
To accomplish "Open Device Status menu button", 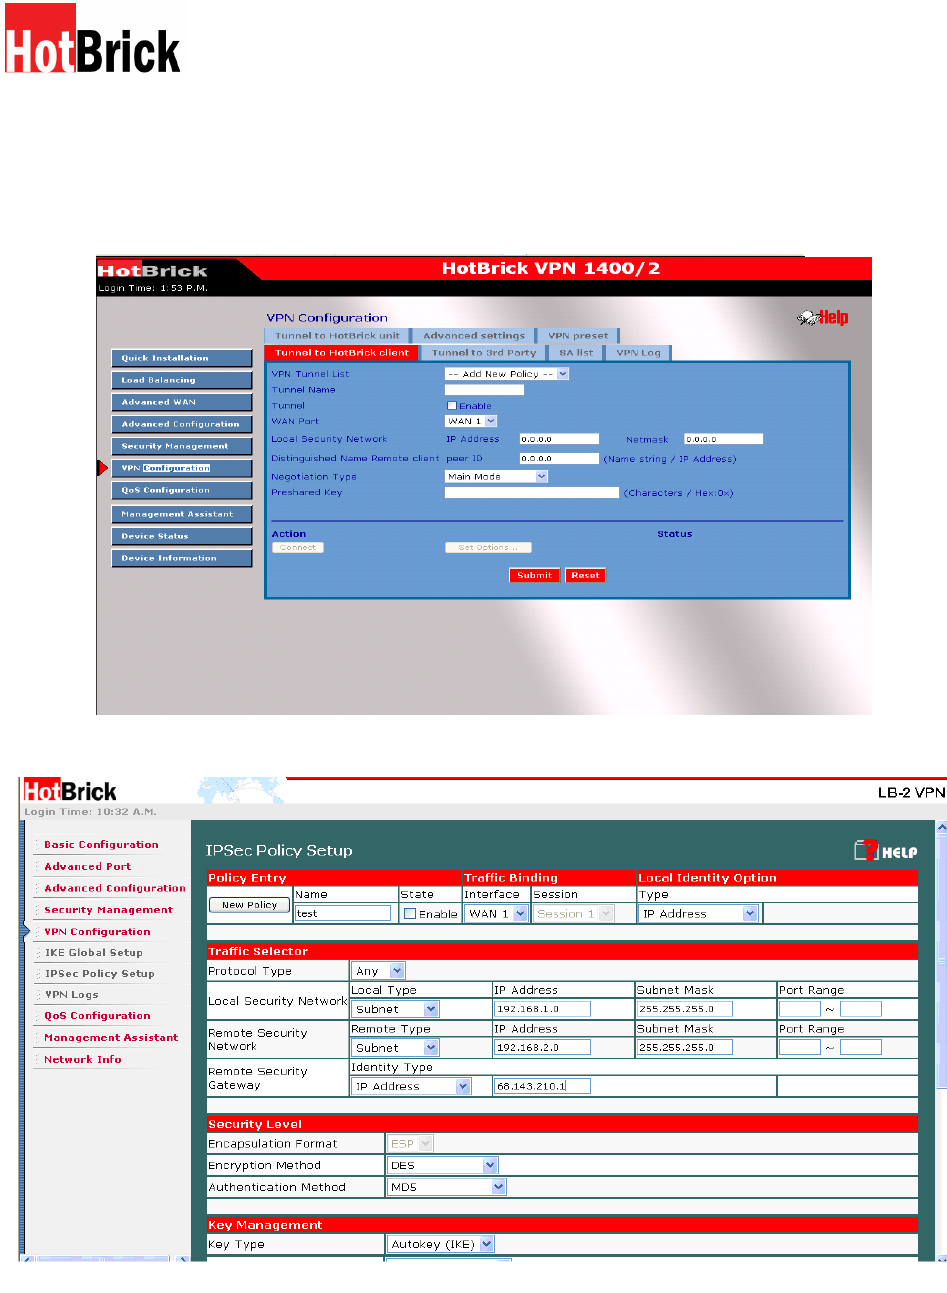I will tap(181, 536).
